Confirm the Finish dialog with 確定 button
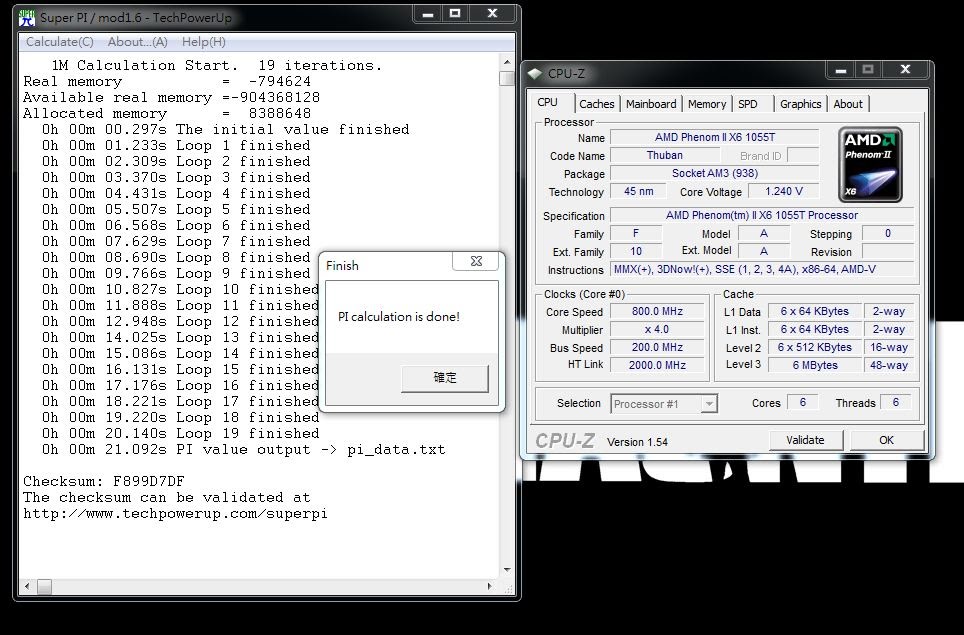 (x=445, y=378)
